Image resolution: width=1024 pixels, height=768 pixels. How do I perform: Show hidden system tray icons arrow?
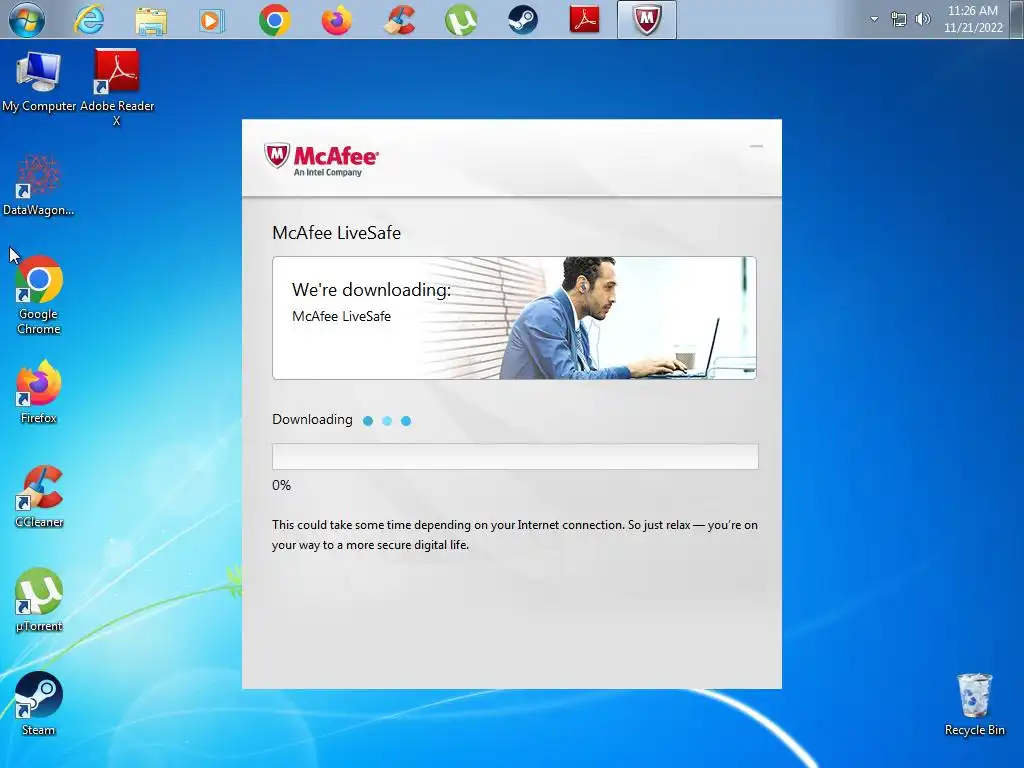[x=874, y=20]
